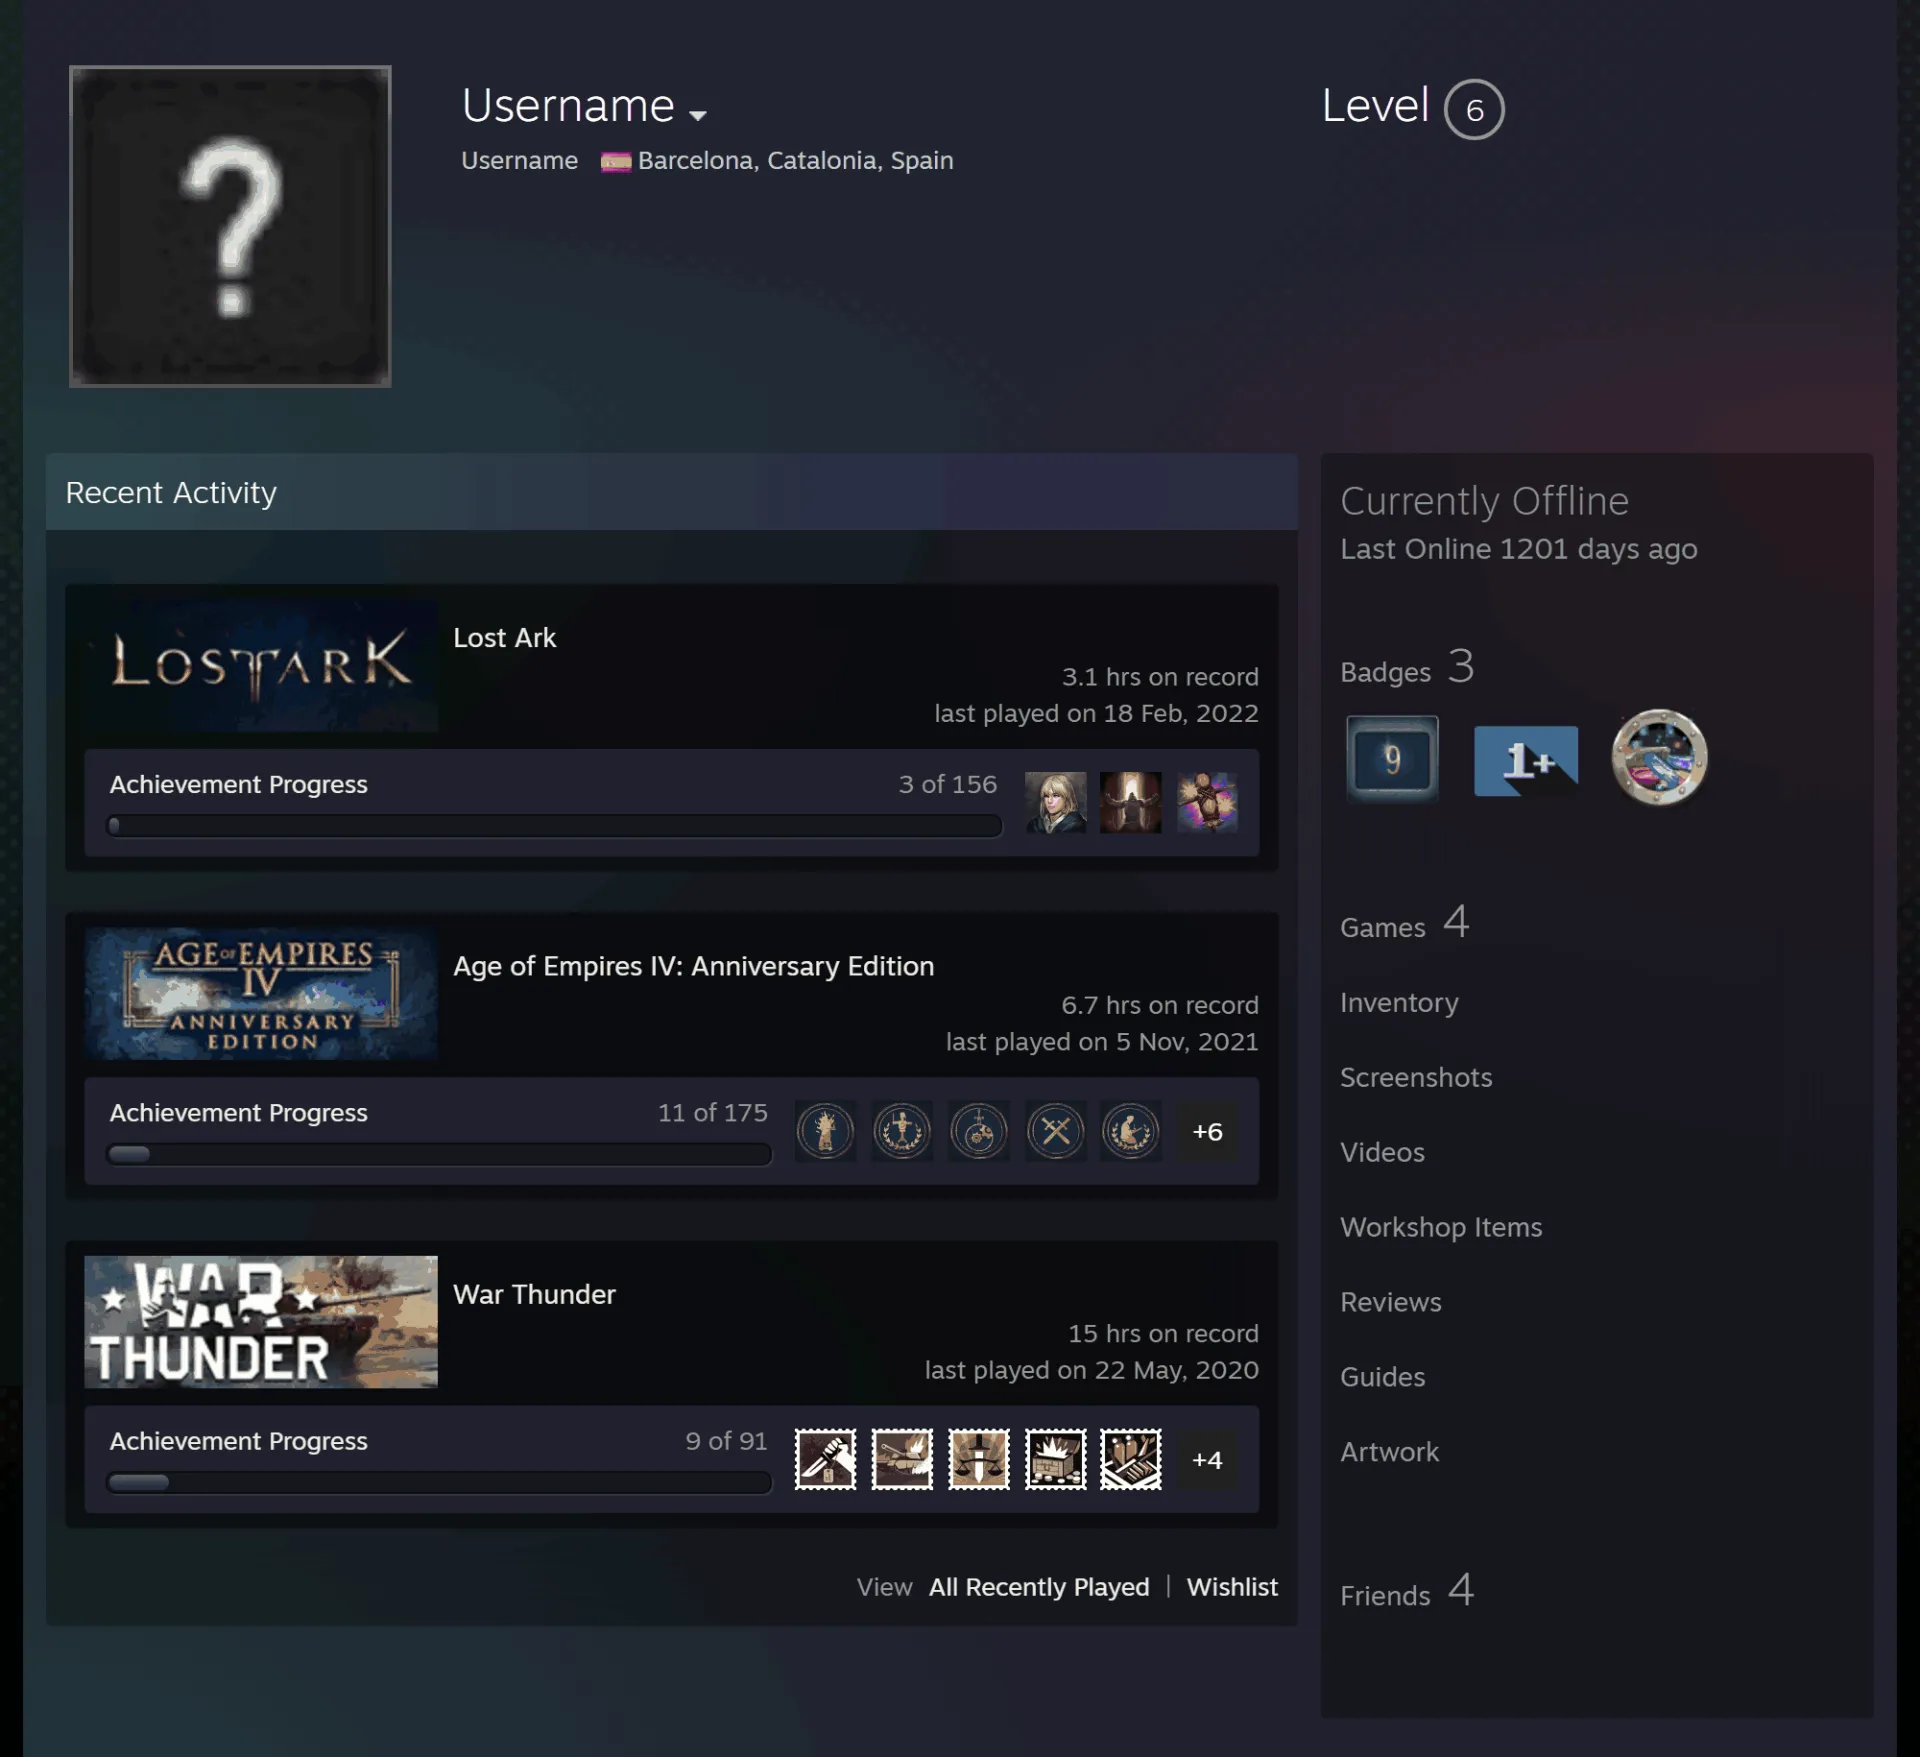Open the War Thunder banner image
Viewport: 1920px width, 1757px height.
[x=261, y=1322]
